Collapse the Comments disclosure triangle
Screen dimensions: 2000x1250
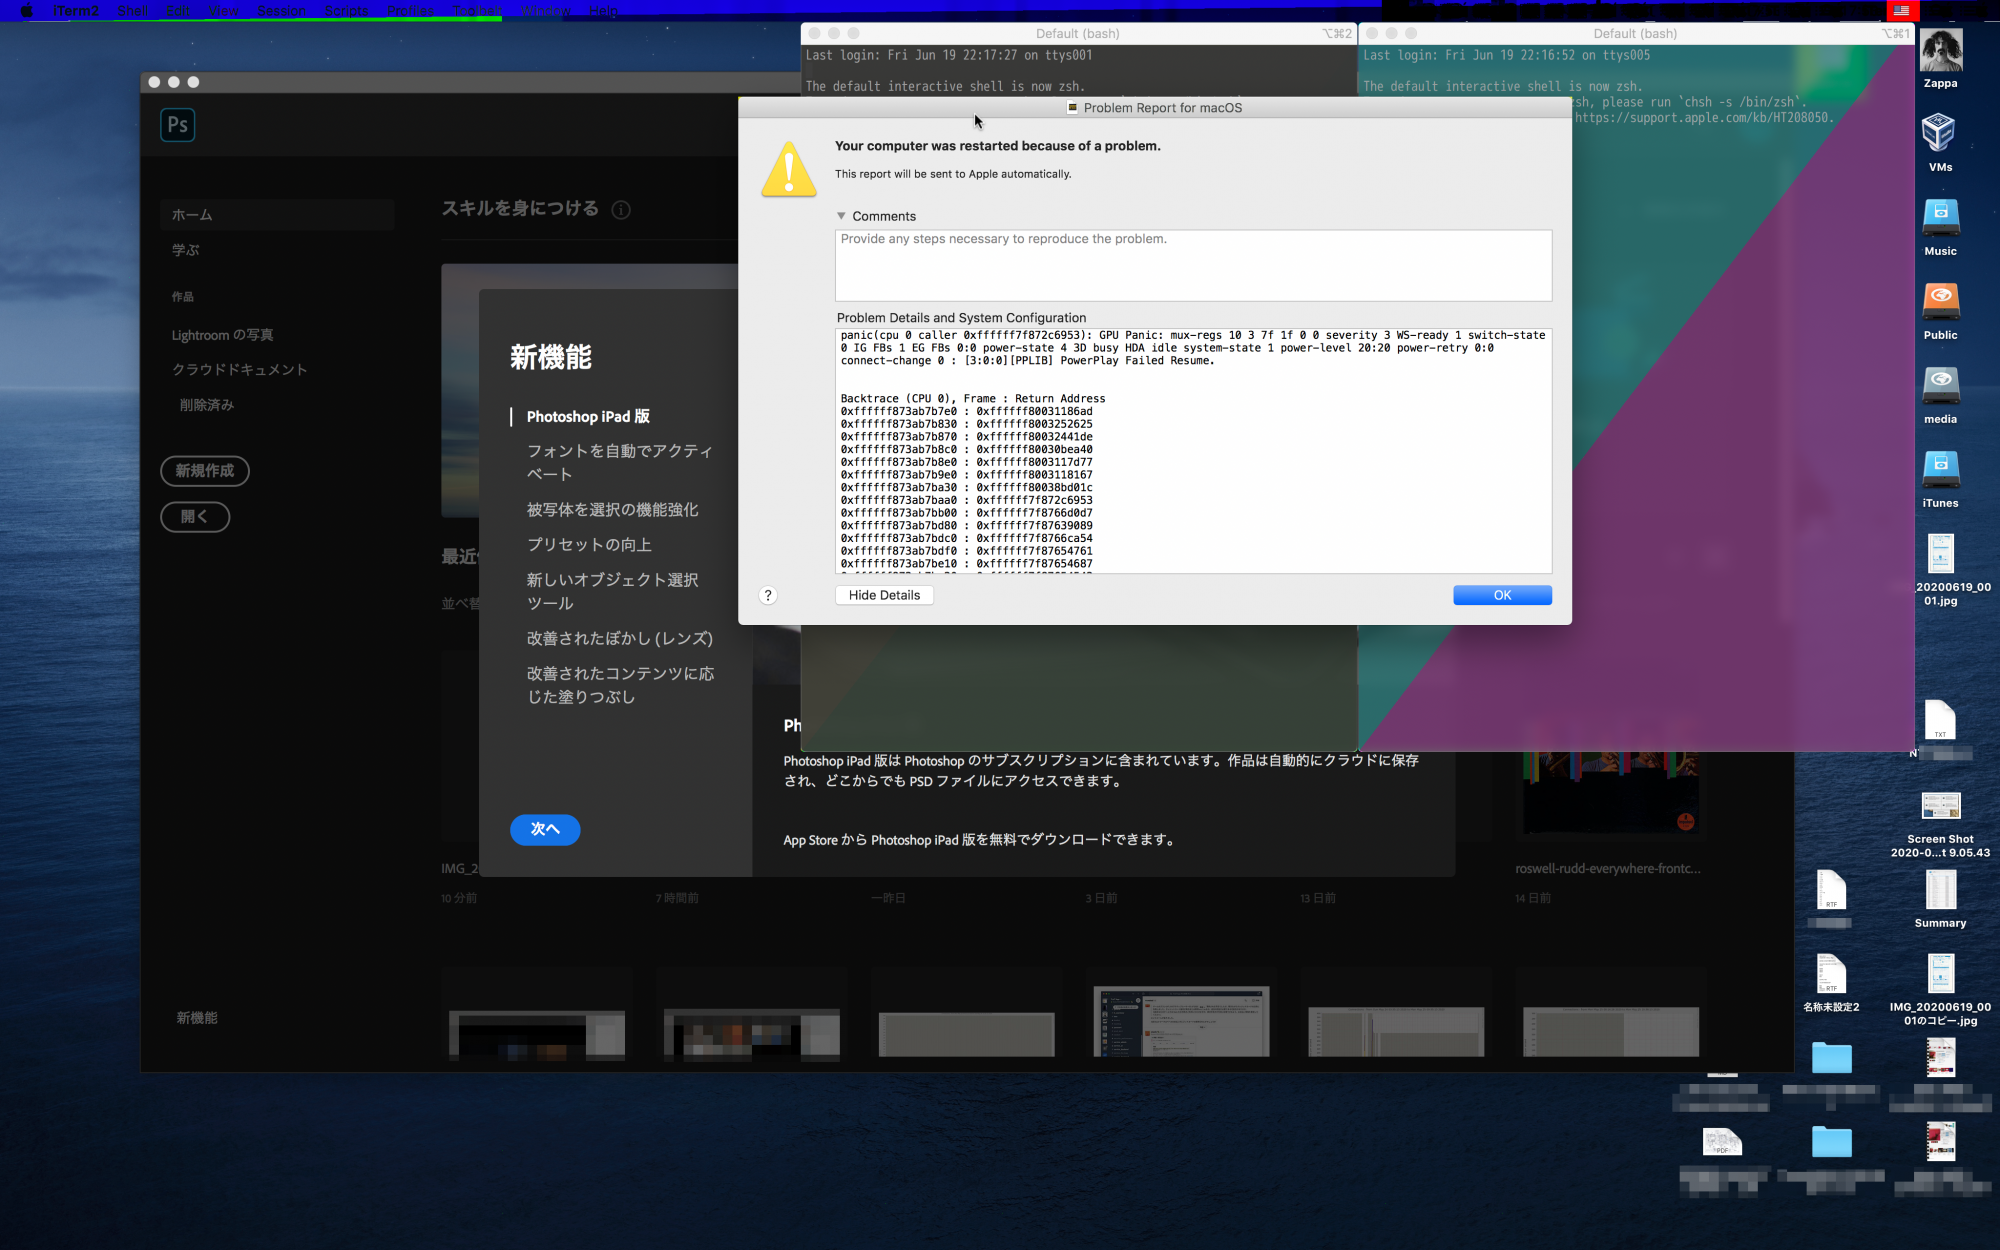coord(841,216)
